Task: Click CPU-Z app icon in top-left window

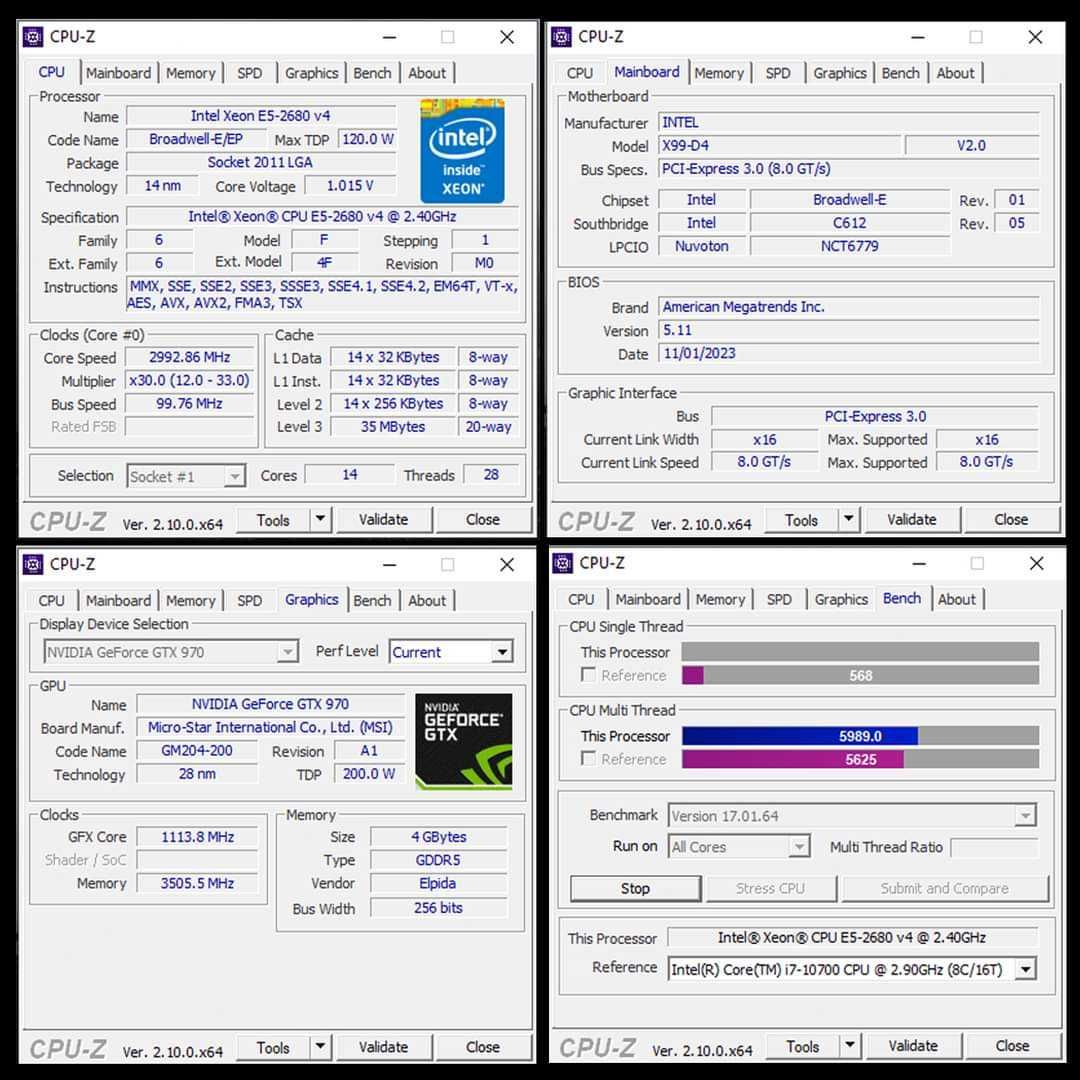Action: click(33, 37)
